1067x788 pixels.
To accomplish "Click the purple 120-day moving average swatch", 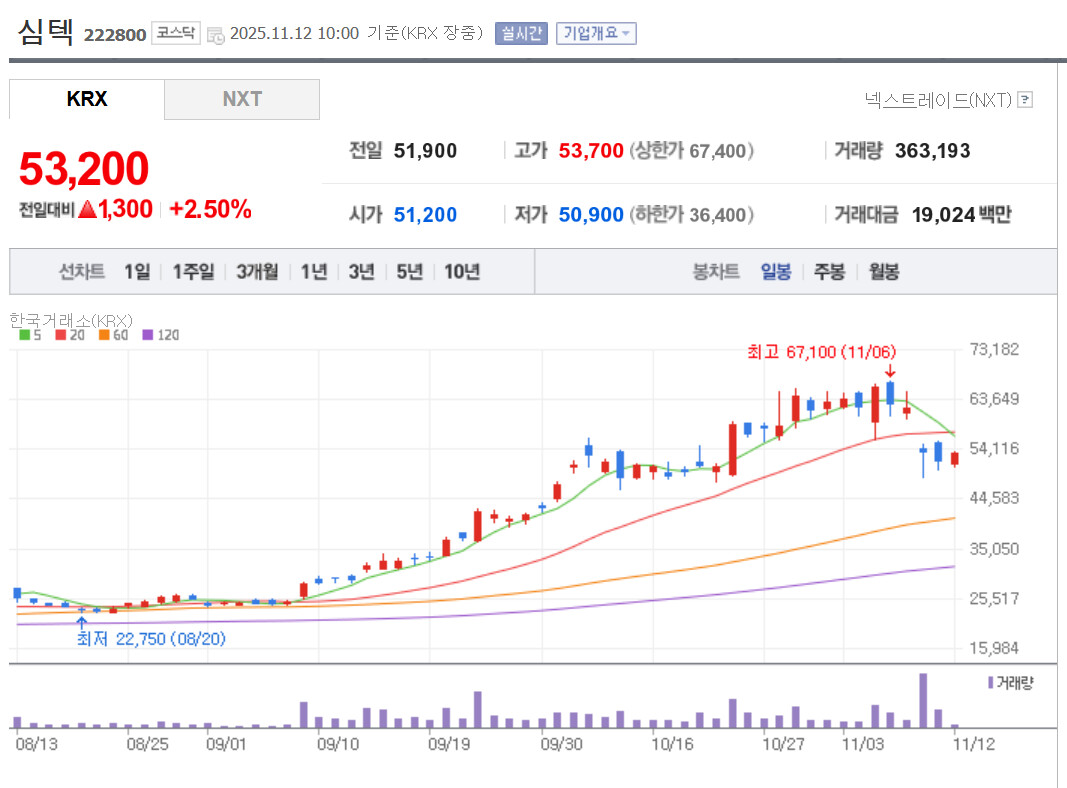I will 148,336.
